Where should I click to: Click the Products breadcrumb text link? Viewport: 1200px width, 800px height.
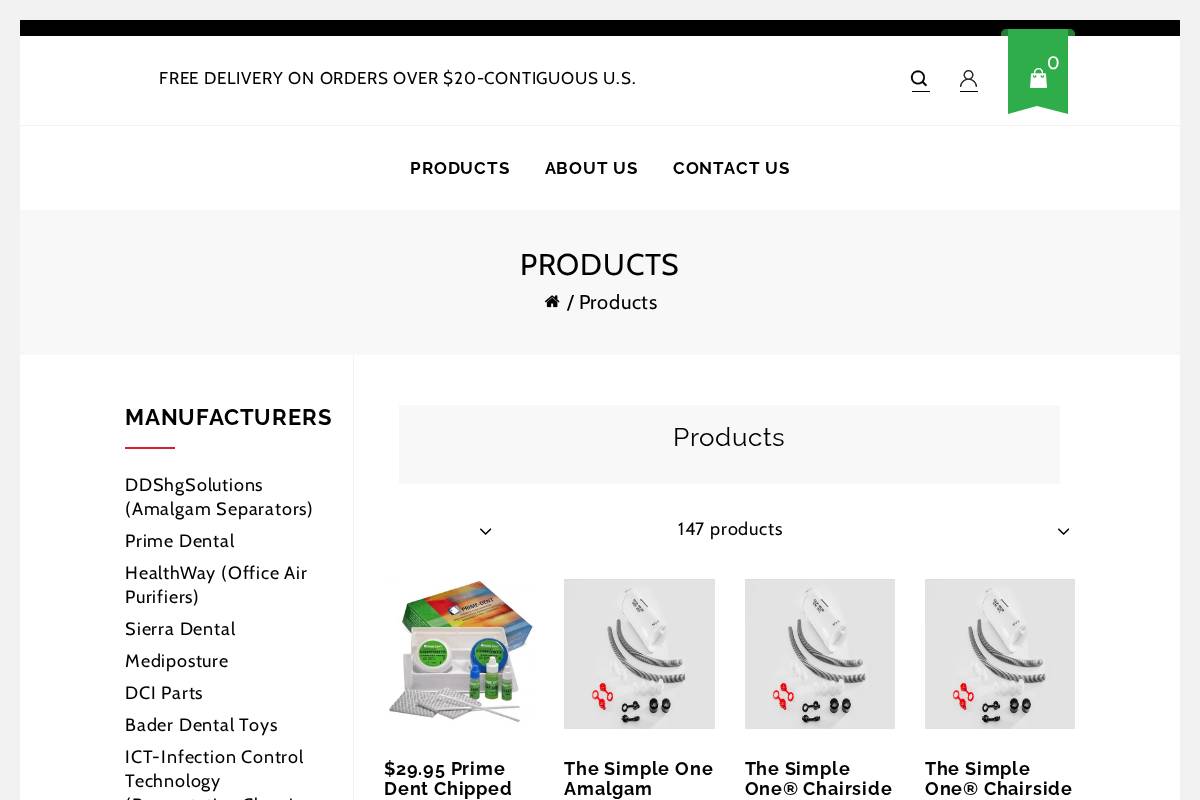coord(618,302)
